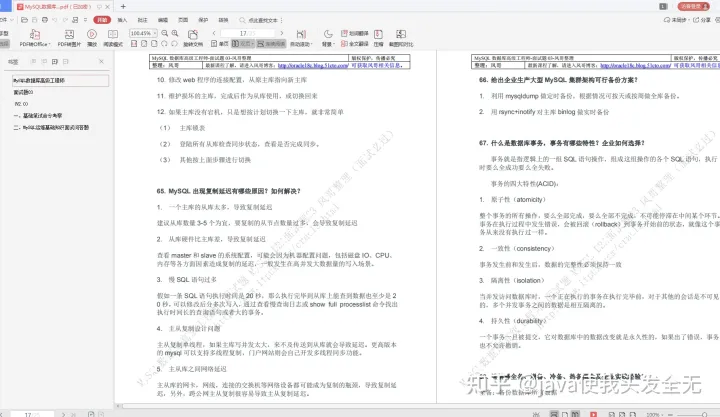Viewport: 720px width, 417px height.
Task: Click the search magnifier icon in menu row
Action: coord(242,20)
